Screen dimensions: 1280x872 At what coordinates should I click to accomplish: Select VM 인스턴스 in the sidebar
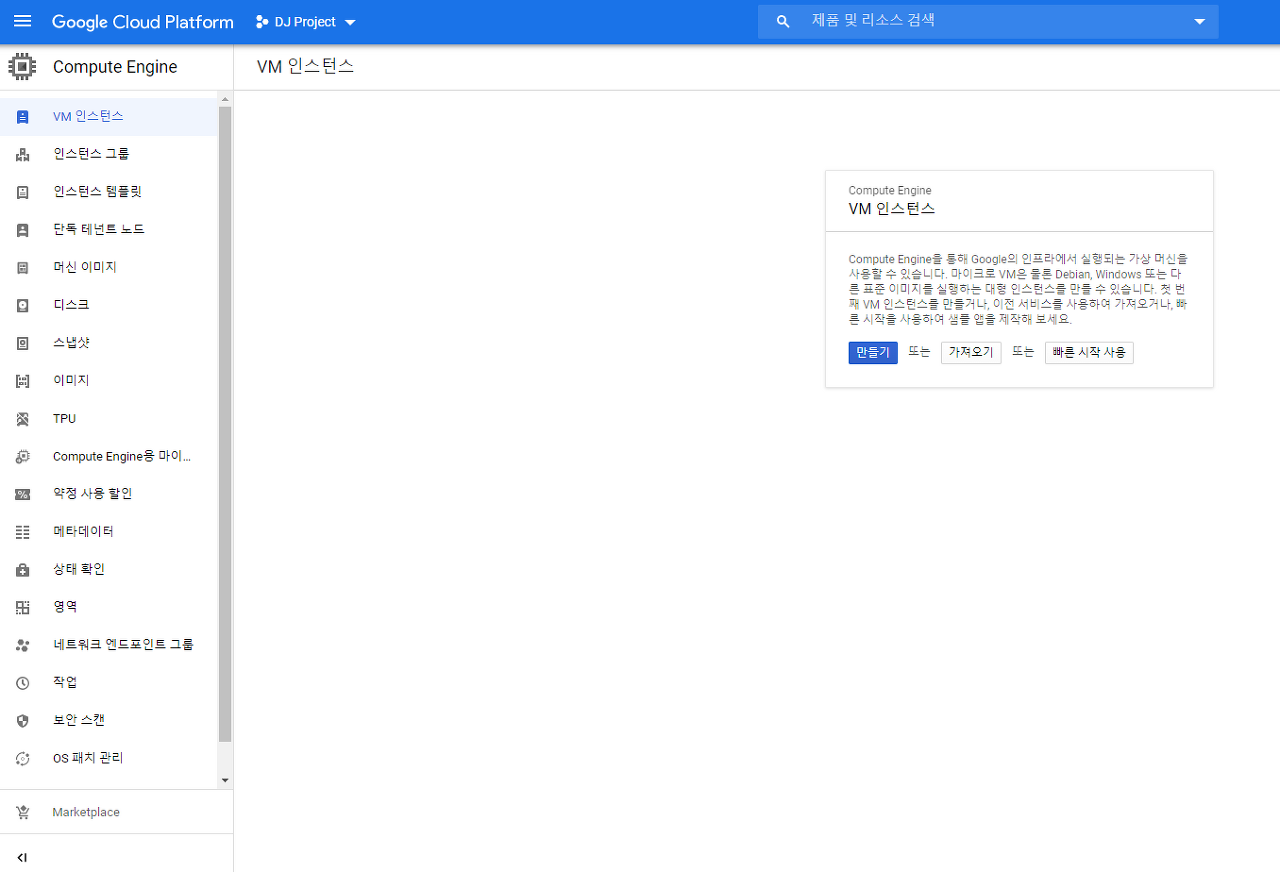coord(109,117)
